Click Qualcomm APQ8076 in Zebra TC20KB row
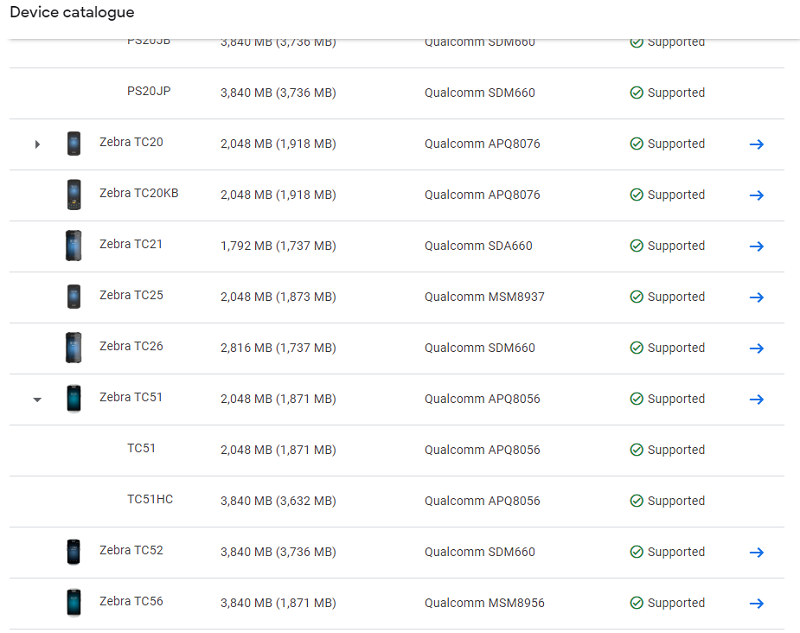800x633 pixels. (x=482, y=195)
